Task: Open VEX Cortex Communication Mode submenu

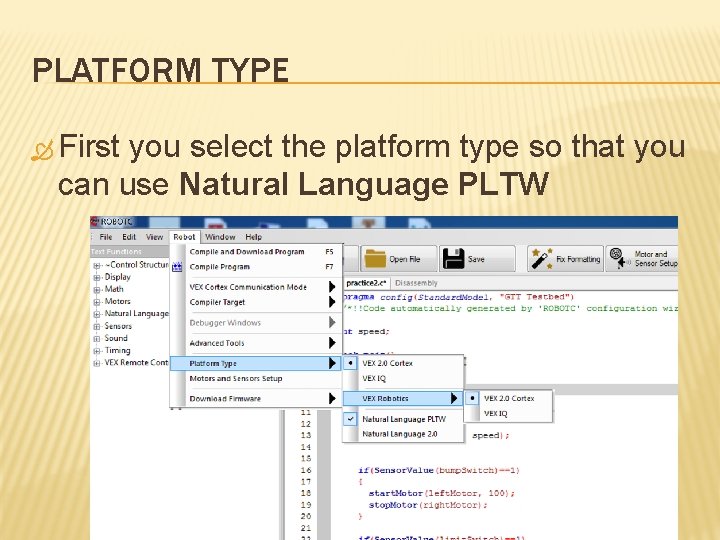Action: click(x=256, y=287)
